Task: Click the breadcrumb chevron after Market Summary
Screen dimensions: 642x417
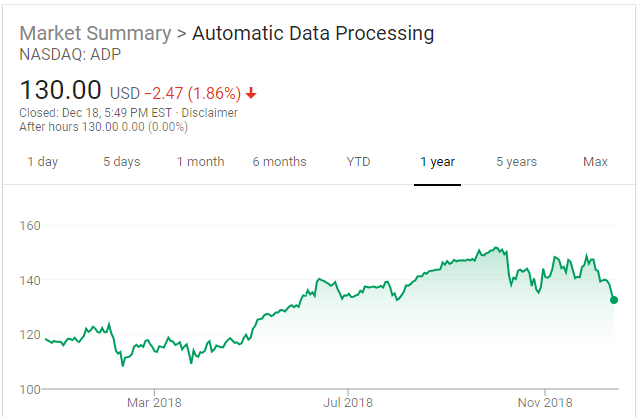Action: pyautogui.click(x=181, y=33)
